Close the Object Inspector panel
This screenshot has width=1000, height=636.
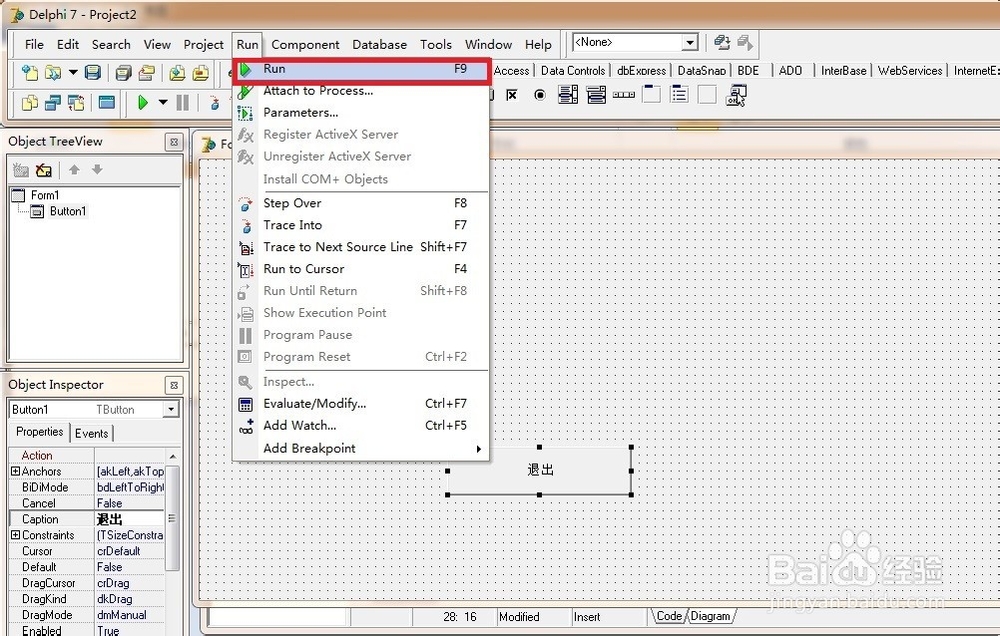(x=173, y=385)
